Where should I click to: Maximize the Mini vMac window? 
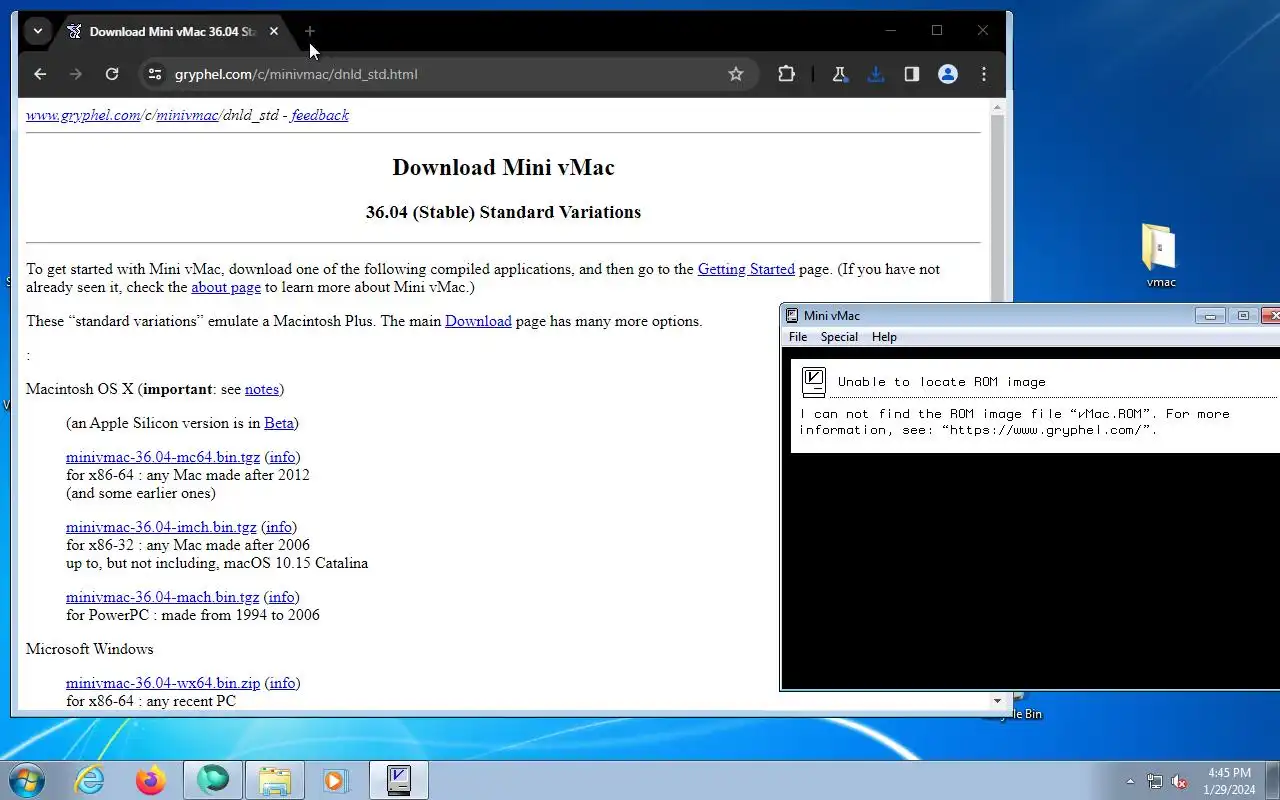tap(1243, 316)
